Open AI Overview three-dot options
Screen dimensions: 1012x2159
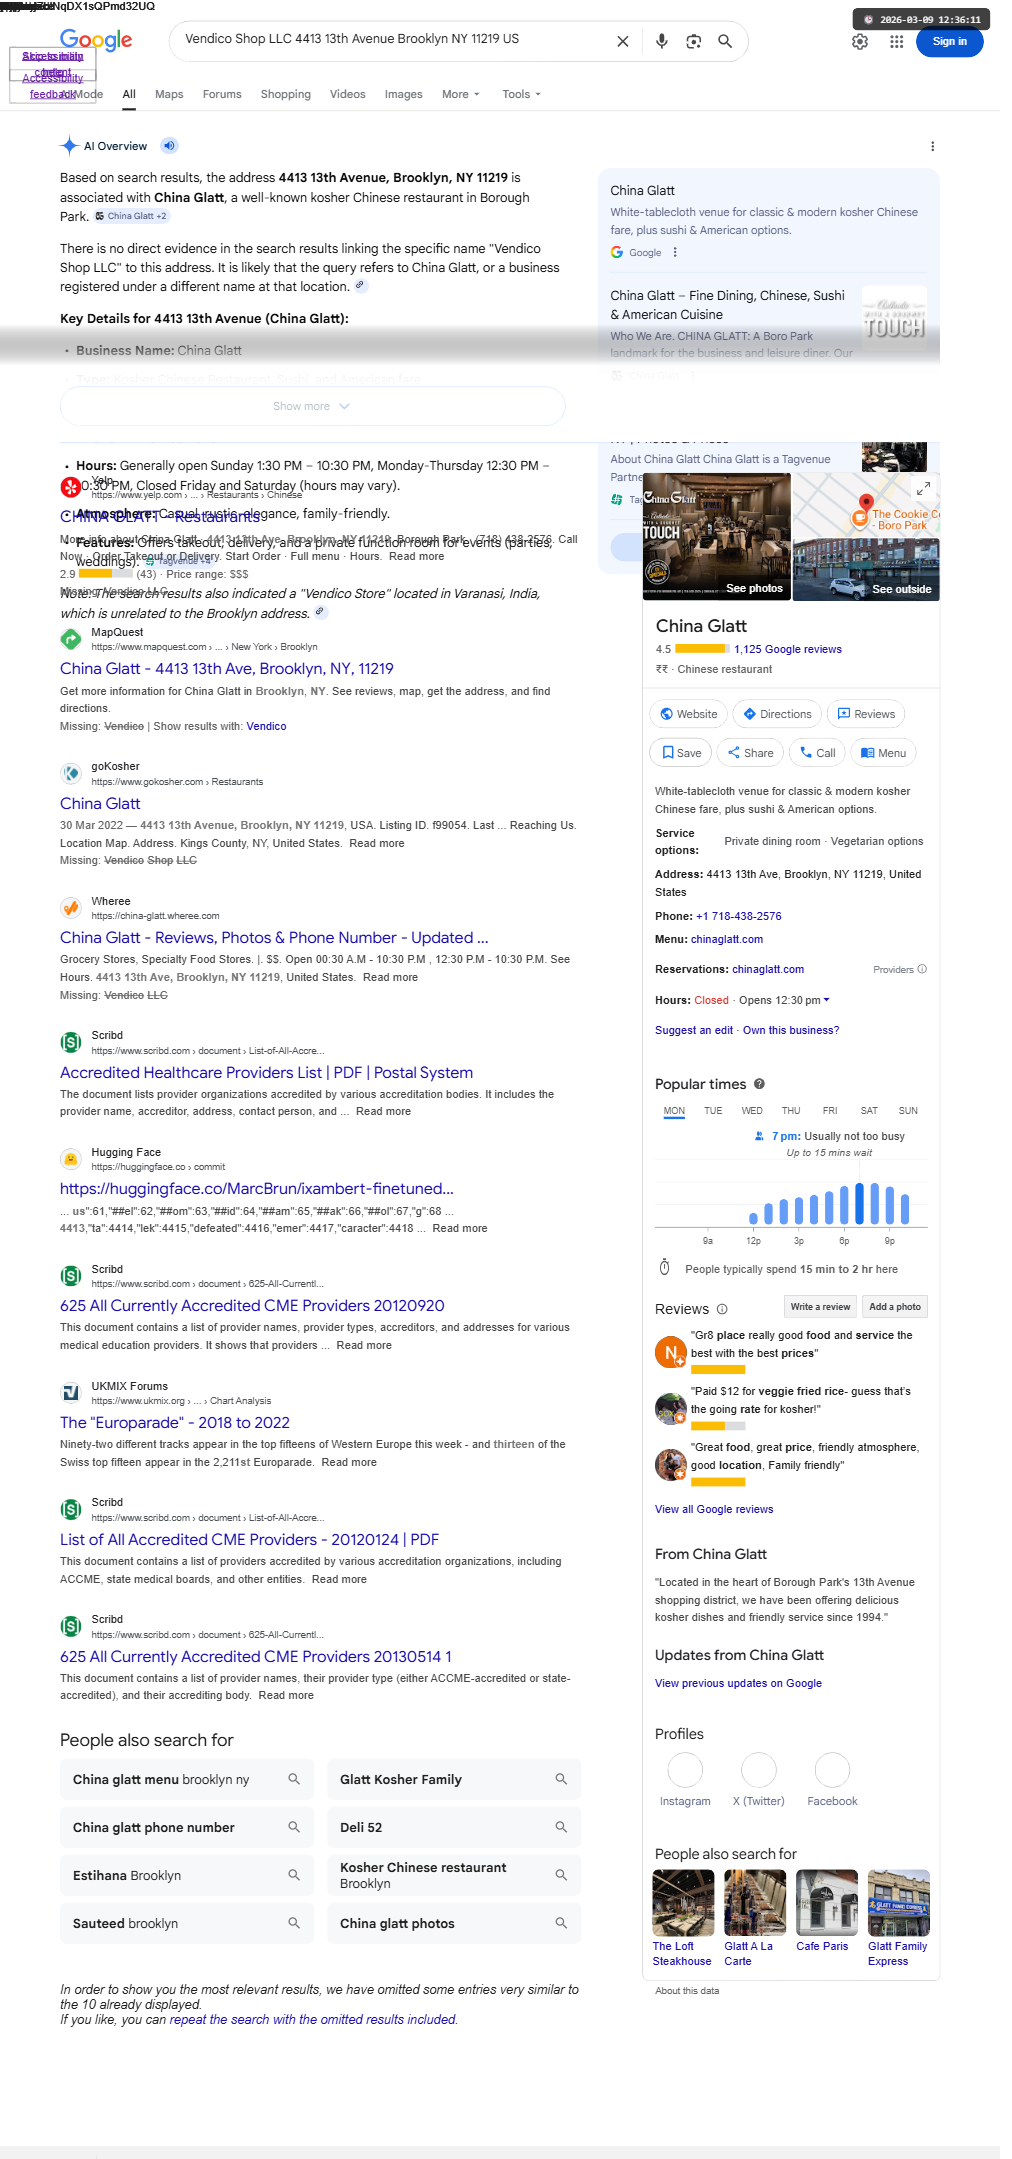932,146
